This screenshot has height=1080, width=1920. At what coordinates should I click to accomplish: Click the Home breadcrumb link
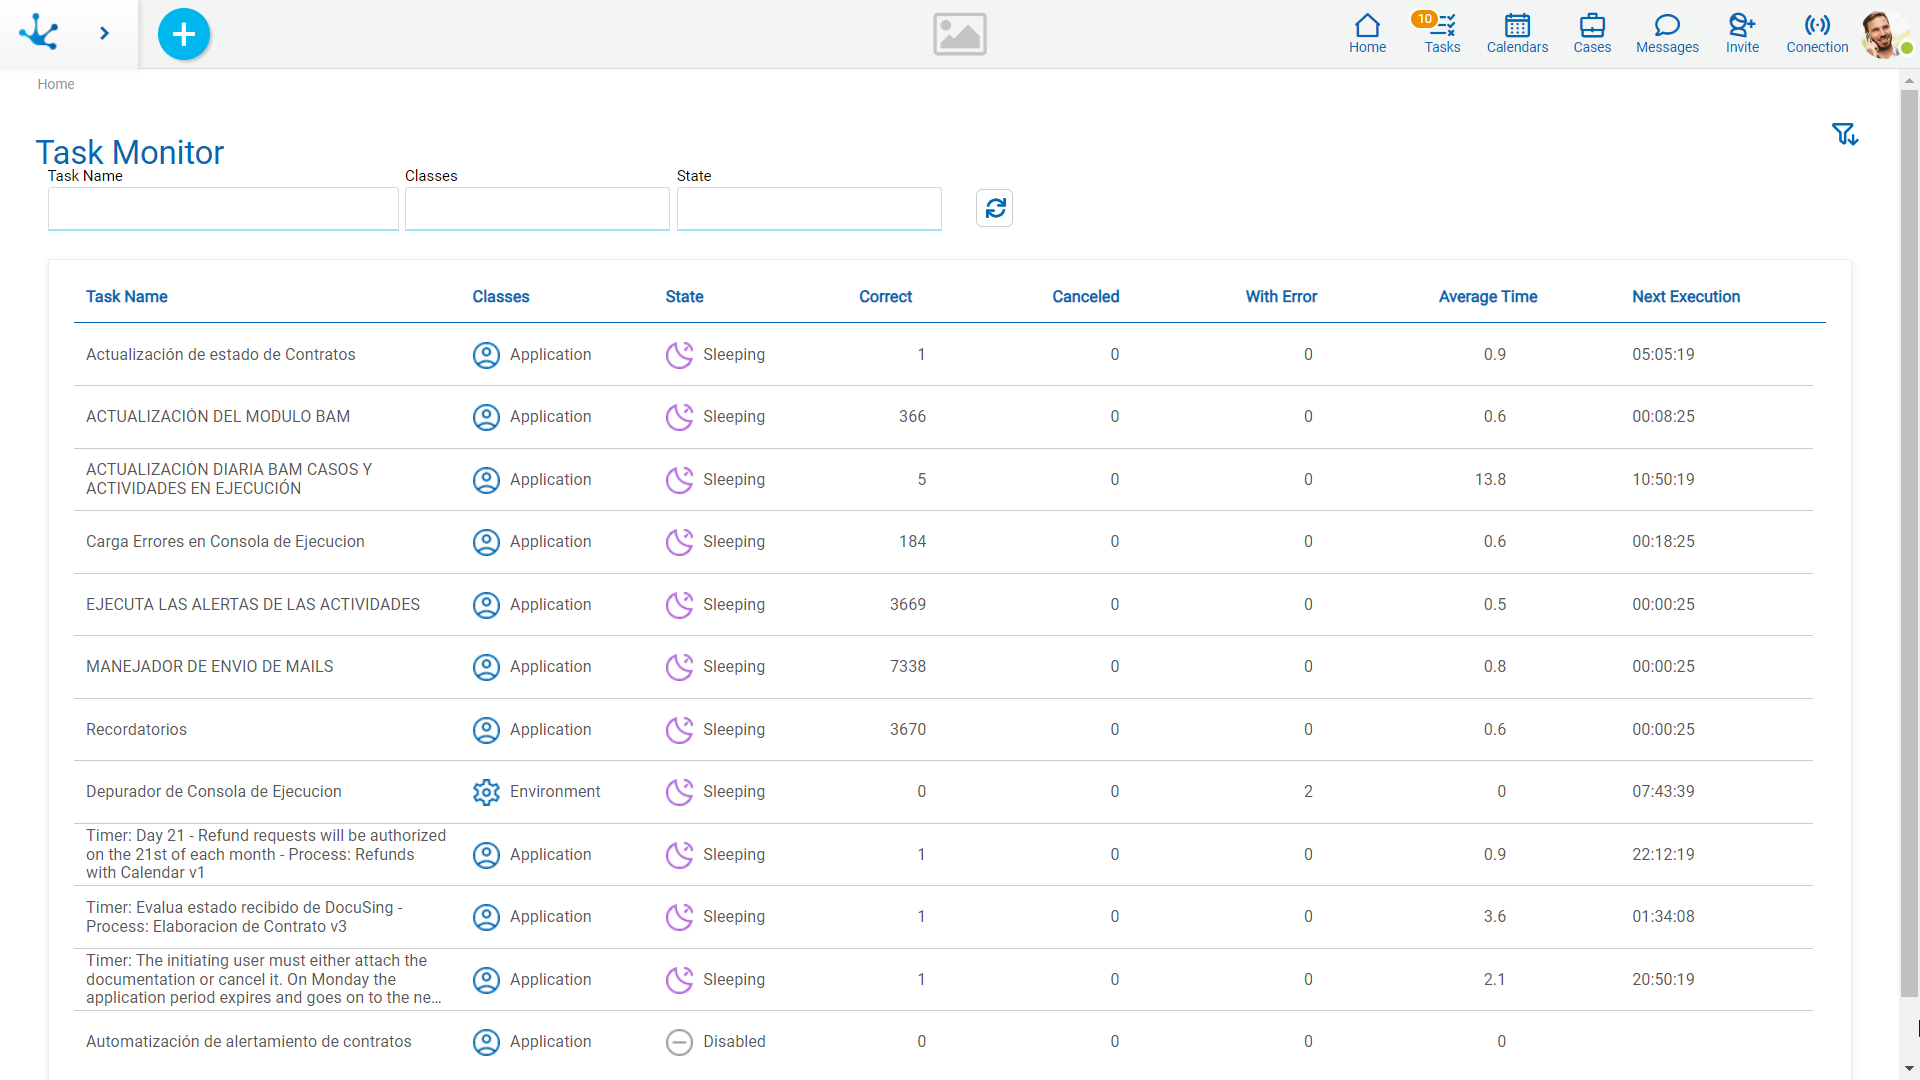click(56, 84)
